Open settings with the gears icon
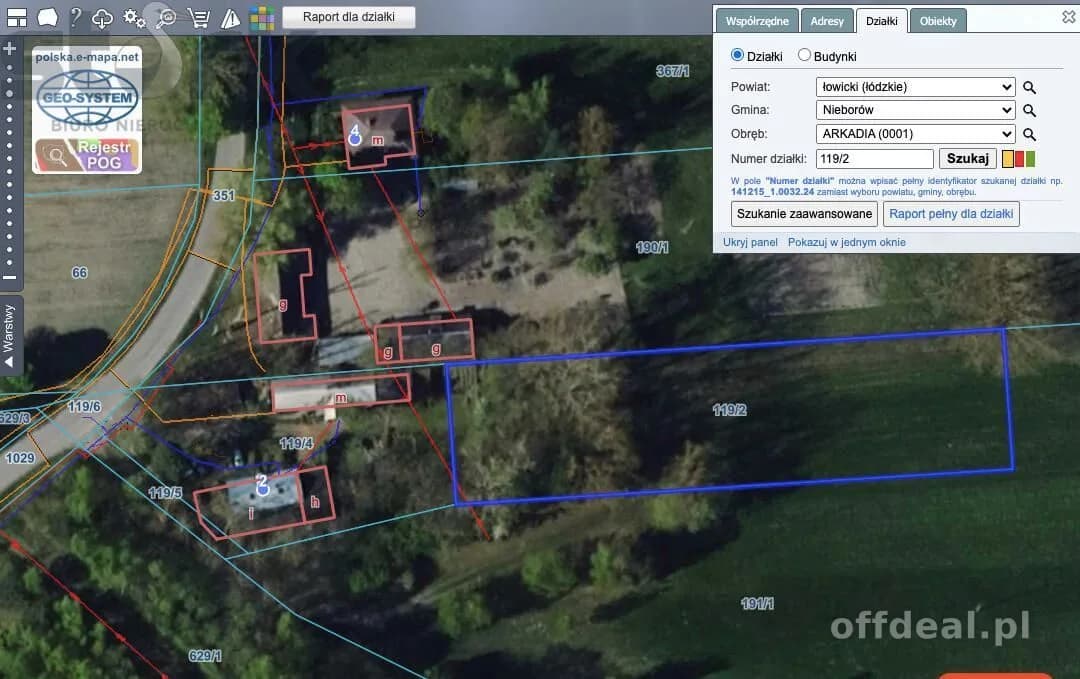 click(134, 18)
